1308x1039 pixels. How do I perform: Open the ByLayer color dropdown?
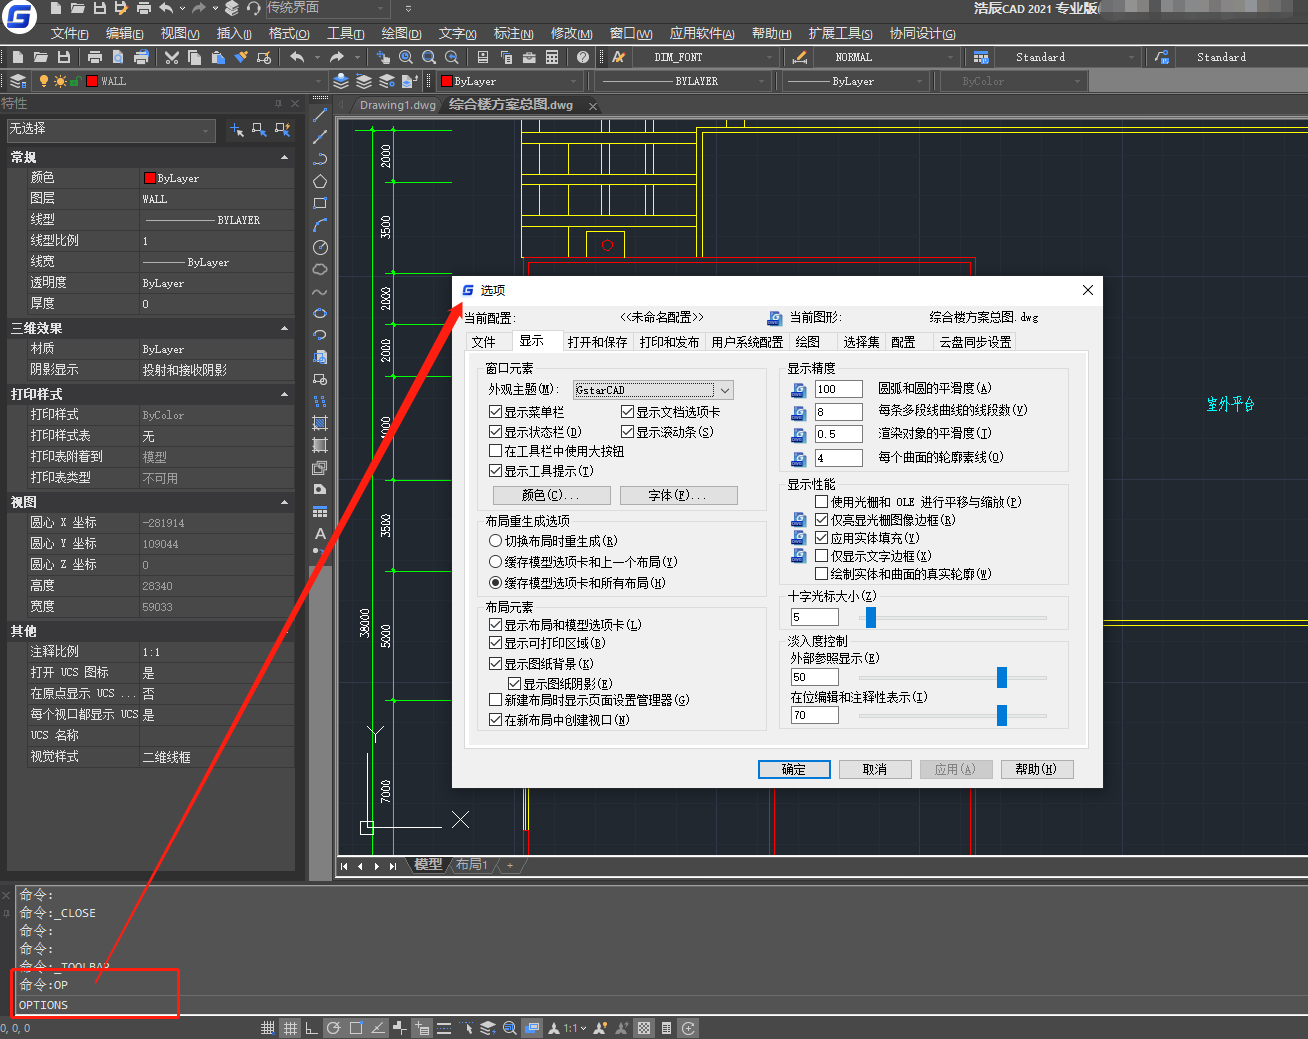[x=575, y=80]
